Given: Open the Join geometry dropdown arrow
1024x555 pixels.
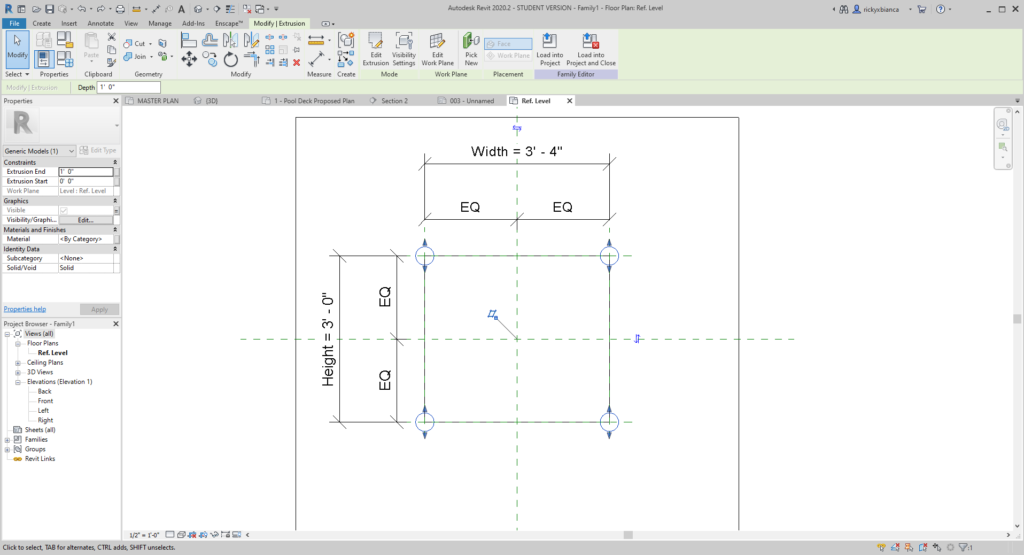Looking at the screenshot, I should point(151,57).
